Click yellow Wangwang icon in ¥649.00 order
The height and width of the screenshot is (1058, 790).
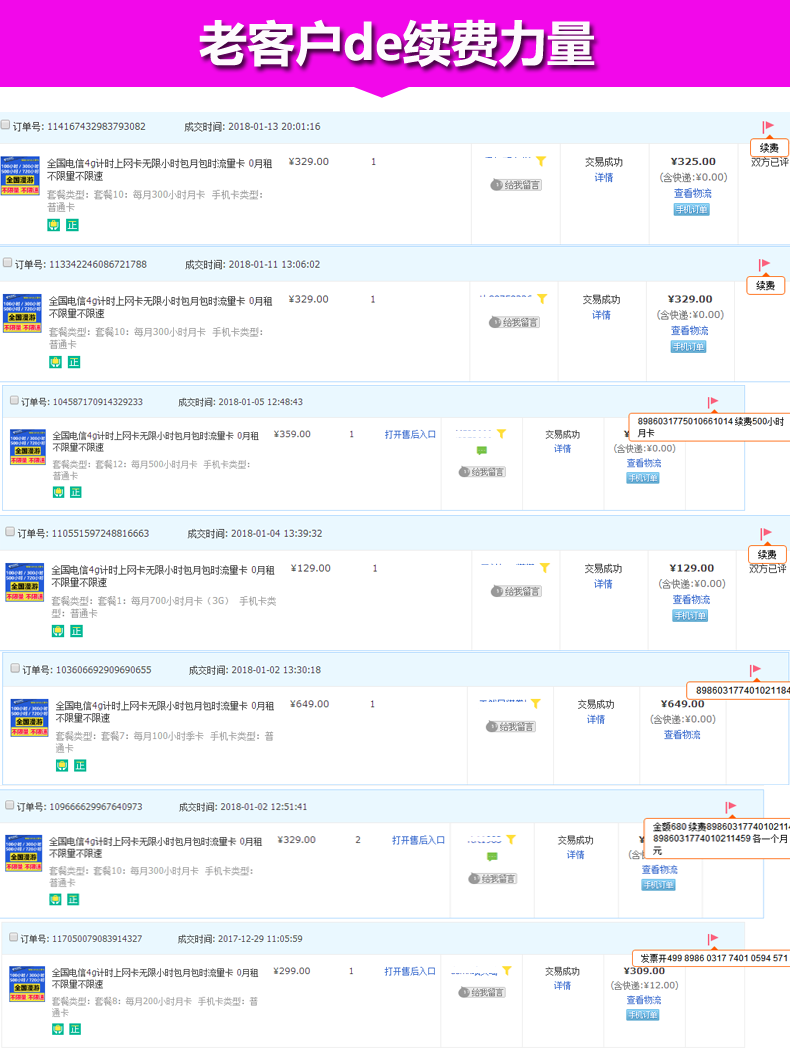tap(535, 704)
